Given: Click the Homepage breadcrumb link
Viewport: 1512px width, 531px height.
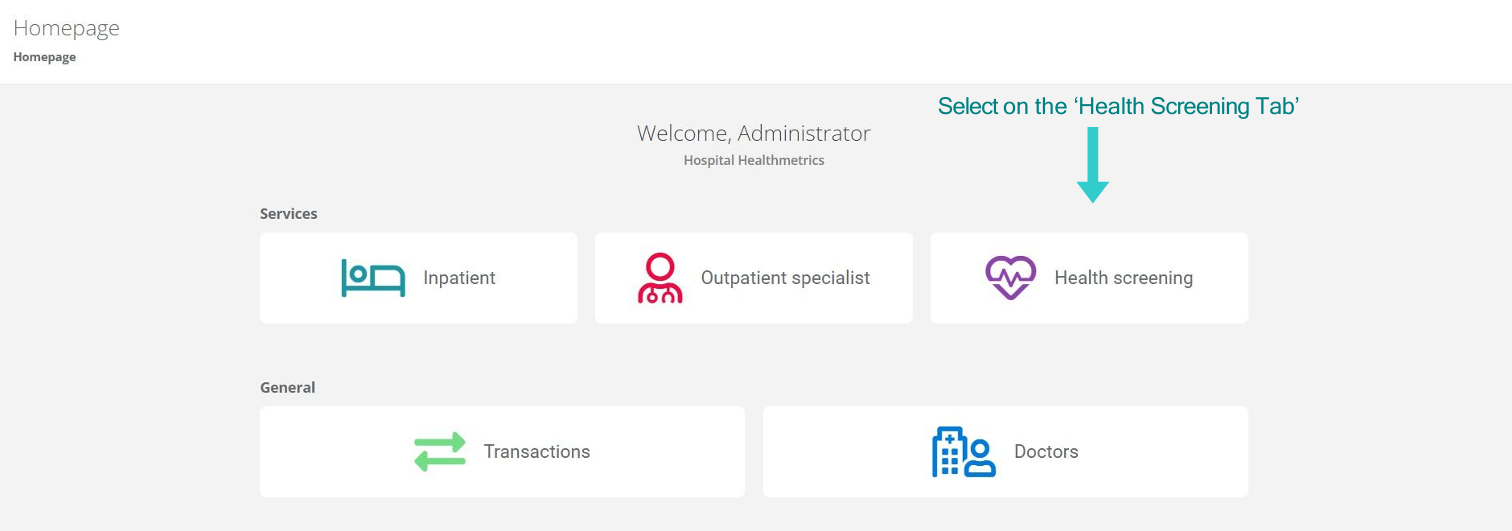Looking at the screenshot, I should click(x=44, y=57).
